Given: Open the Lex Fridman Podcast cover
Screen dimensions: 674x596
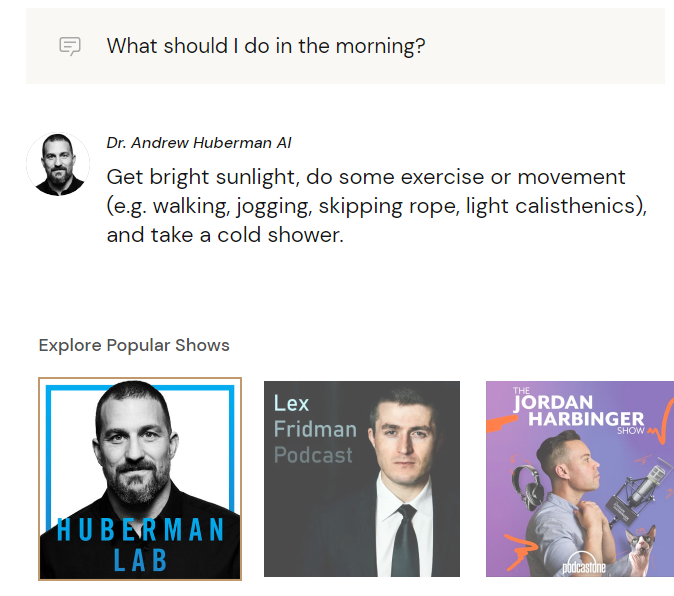Looking at the screenshot, I should (x=362, y=479).
